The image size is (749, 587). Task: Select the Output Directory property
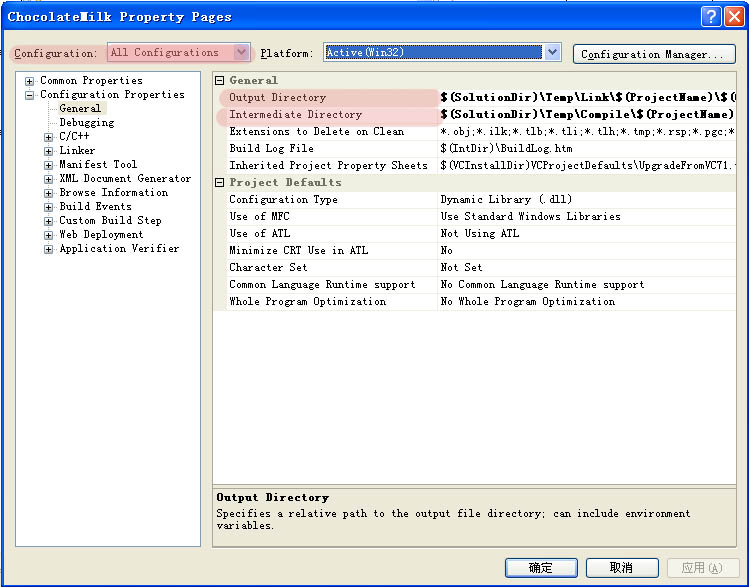pyautogui.click(x=332, y=97)
